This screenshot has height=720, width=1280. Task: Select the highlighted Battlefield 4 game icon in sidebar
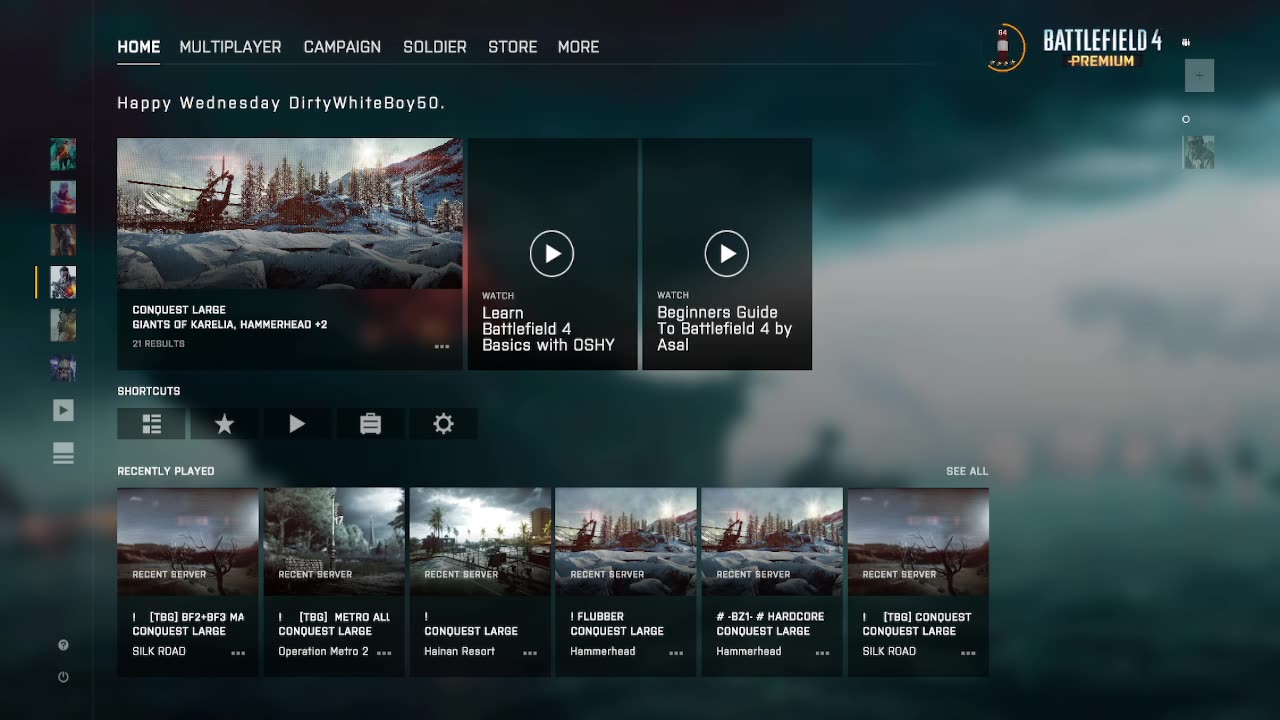pos(63,282)
